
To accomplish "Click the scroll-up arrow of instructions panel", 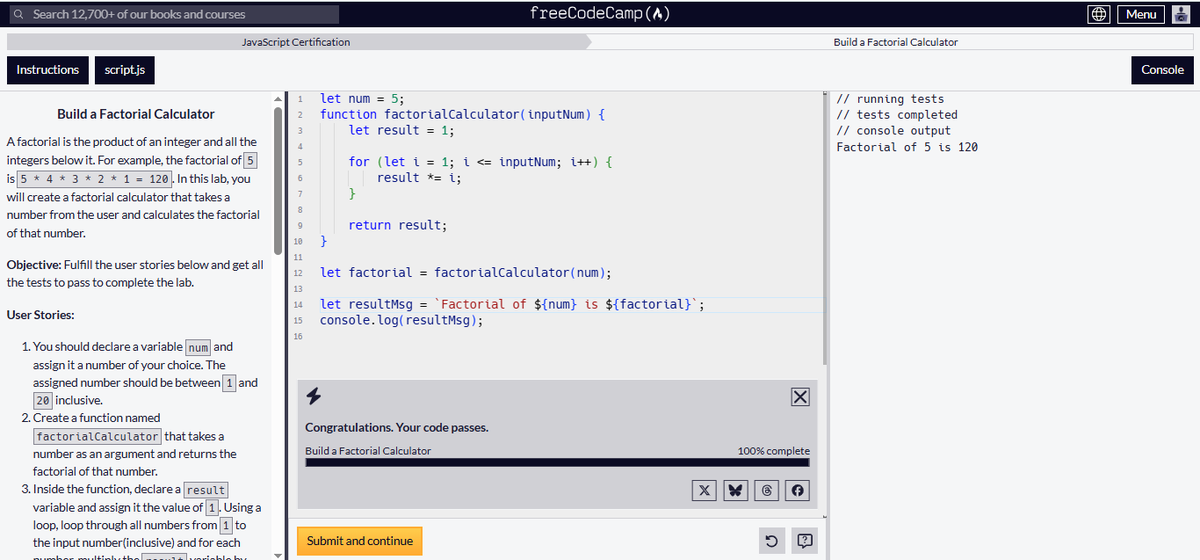I will 279,98.
